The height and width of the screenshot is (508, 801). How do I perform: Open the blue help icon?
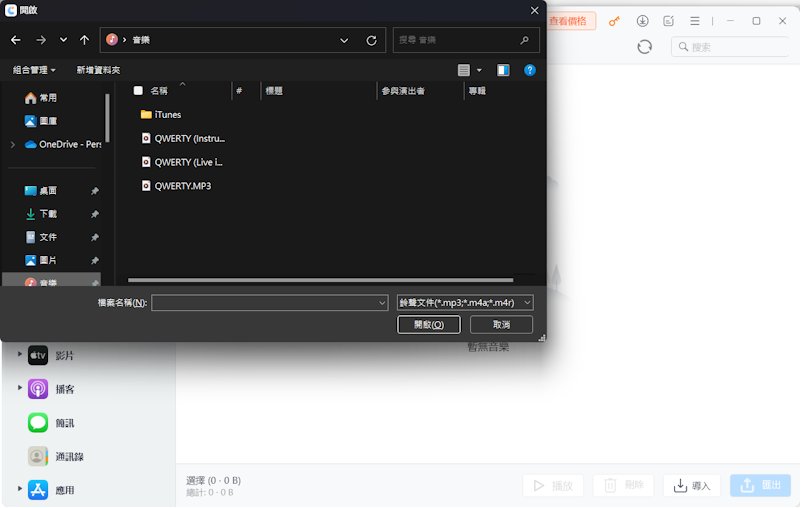(530, 70)
